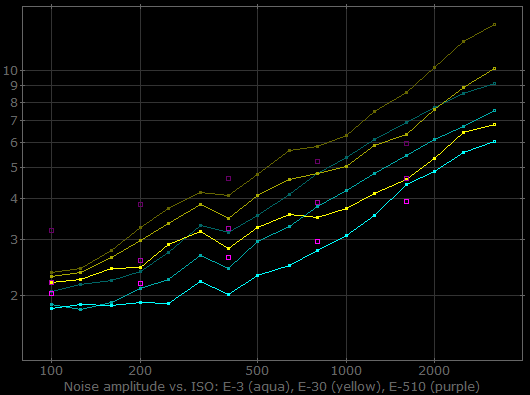
Task: Click the y-axis label "7"
Action: tap(14, 121)
